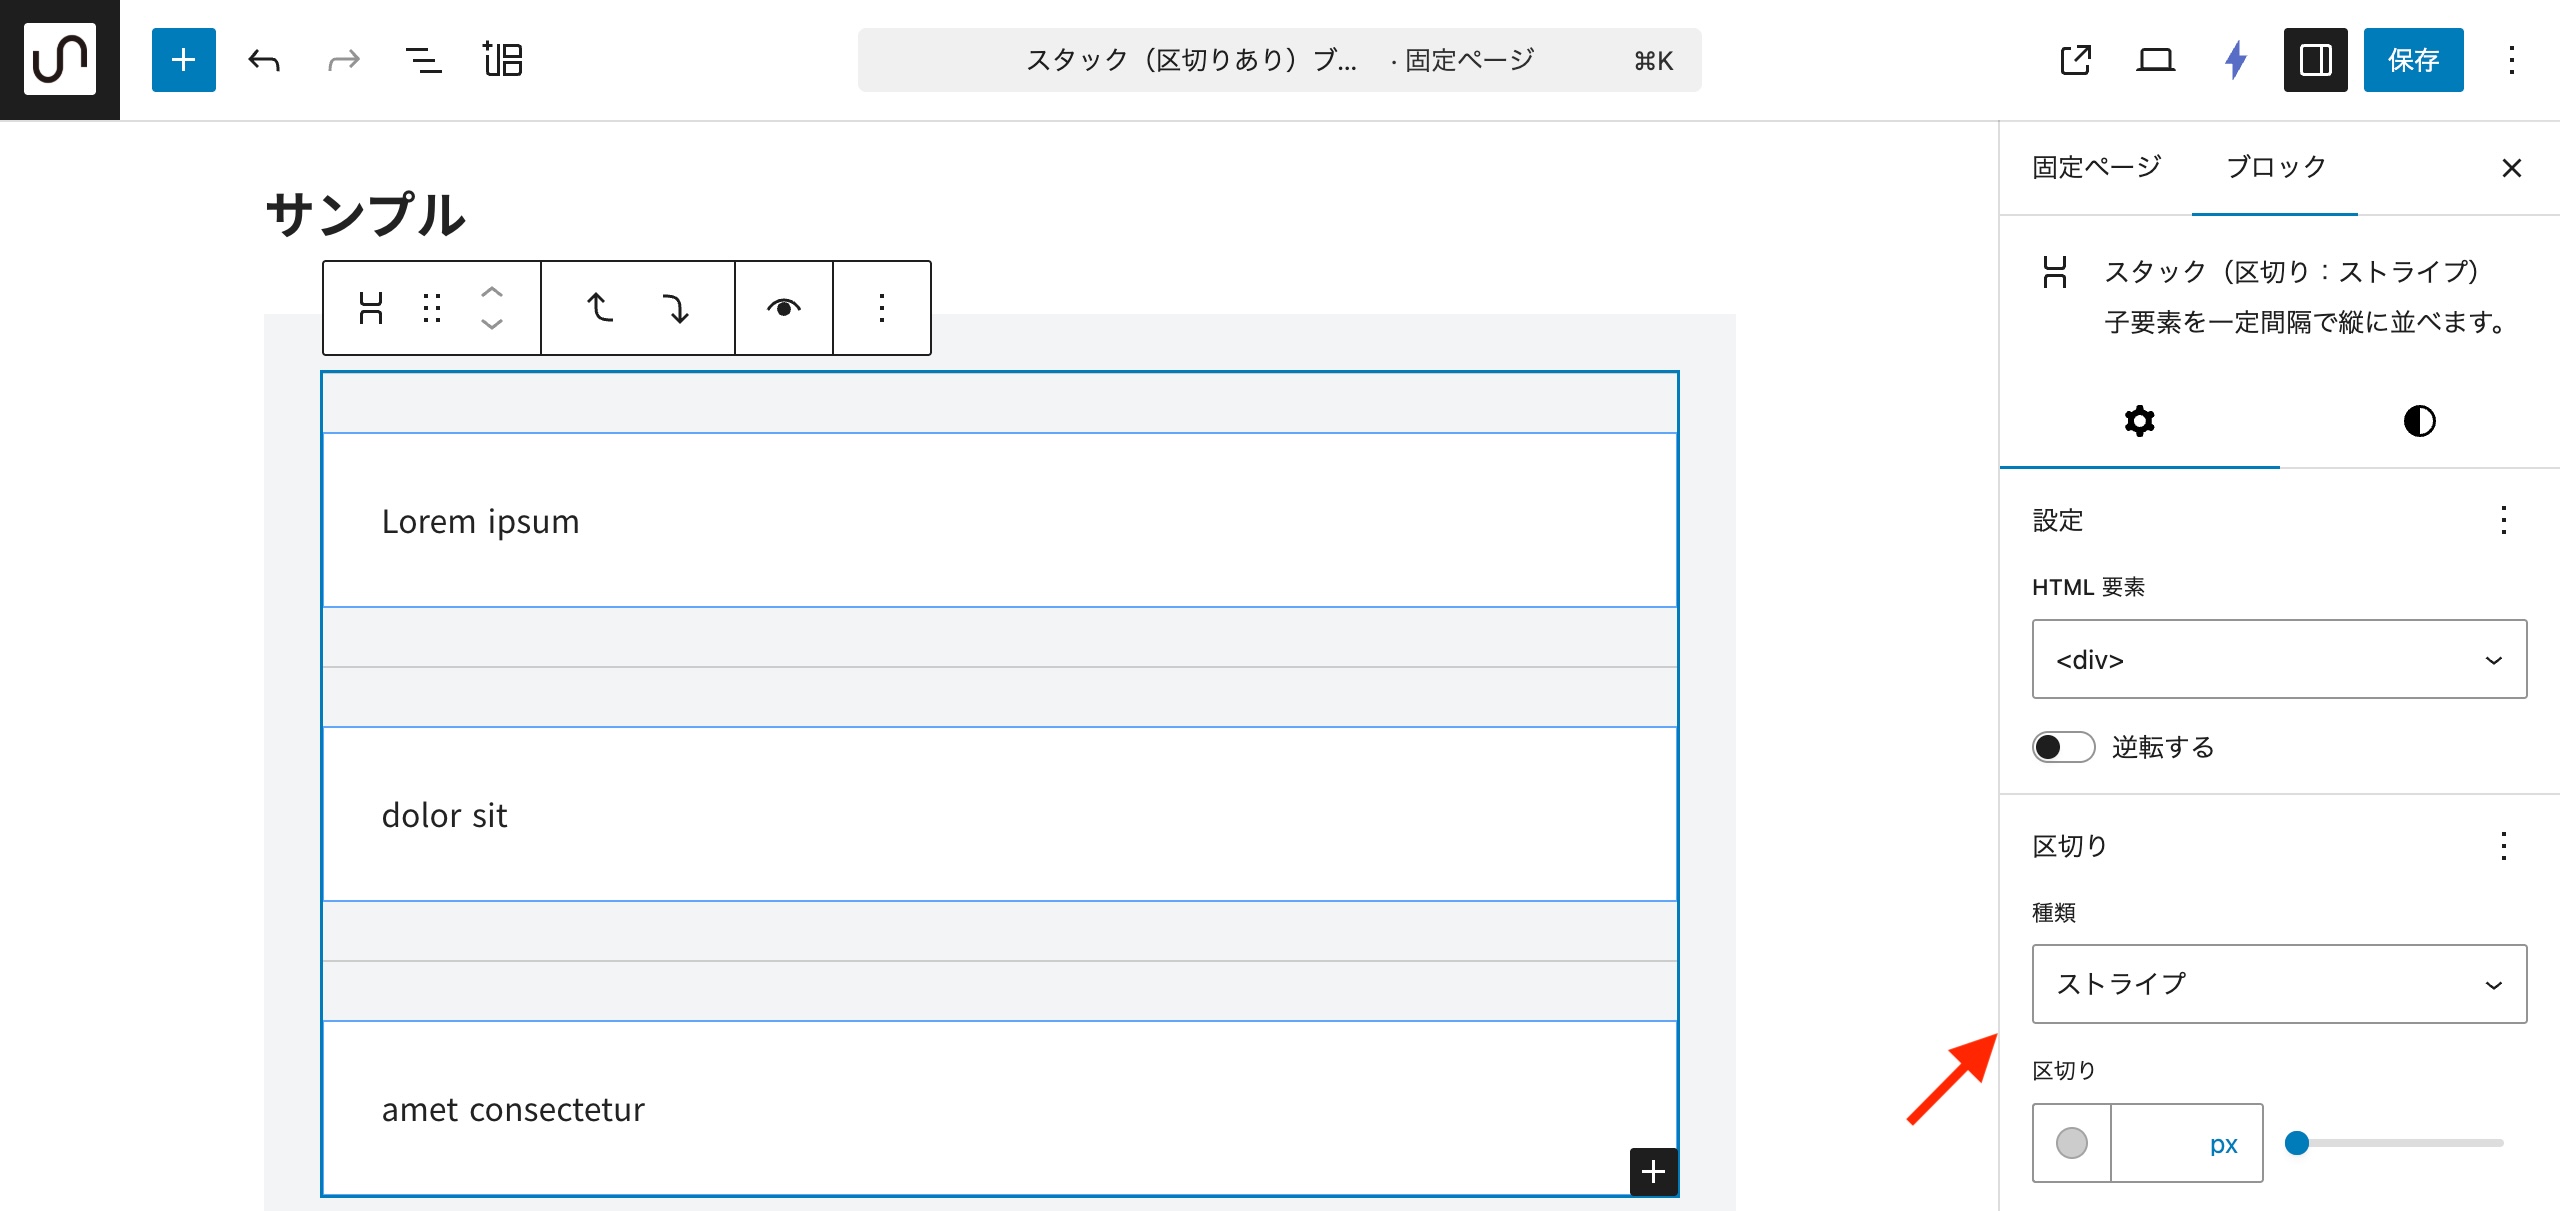The width and height of the screenshot is (2560, 1211).
Task: Click the 保存 button
Action: coord(2413,60)
